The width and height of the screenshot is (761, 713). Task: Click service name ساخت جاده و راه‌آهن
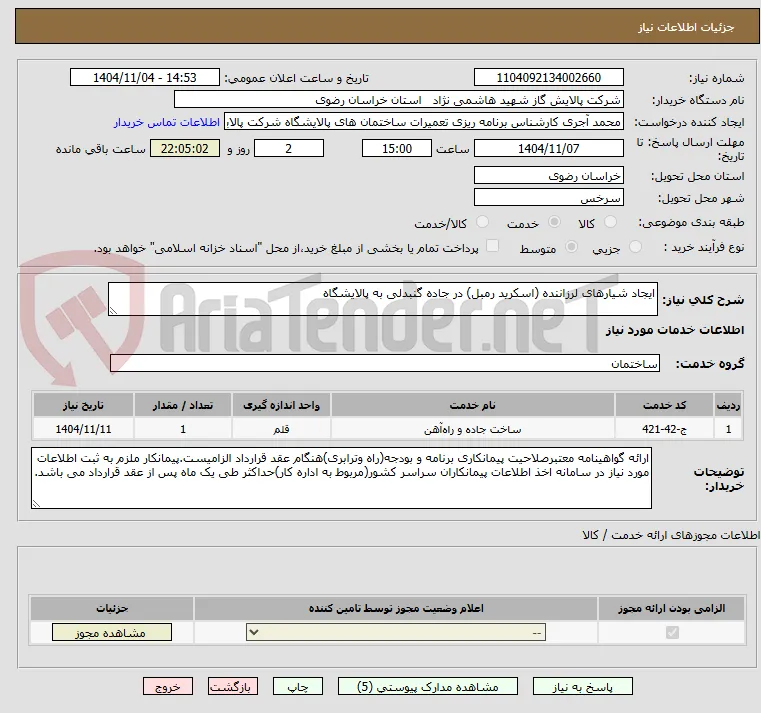[x=472, y=429]
